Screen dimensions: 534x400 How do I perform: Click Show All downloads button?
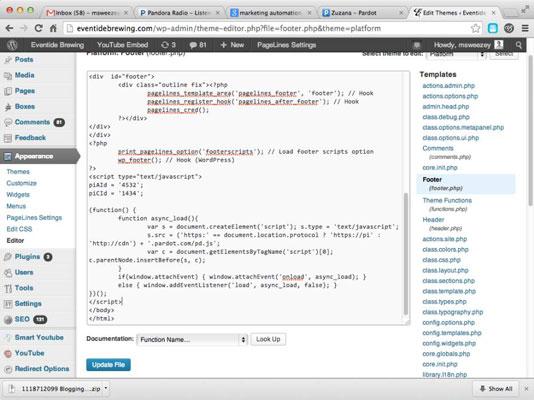pos(497,389)
